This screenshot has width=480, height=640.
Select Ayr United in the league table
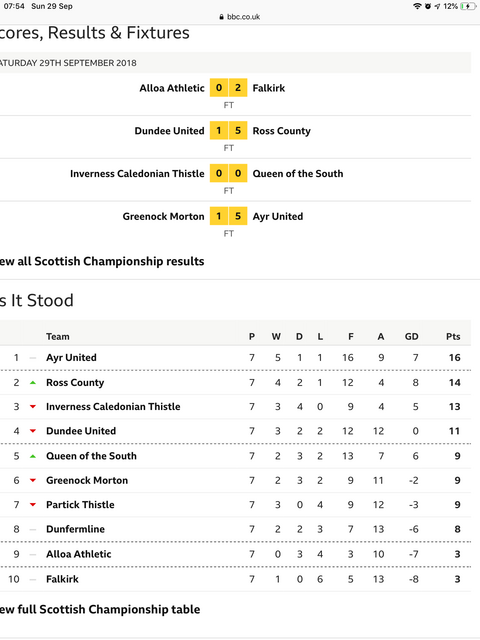point(71,358)
